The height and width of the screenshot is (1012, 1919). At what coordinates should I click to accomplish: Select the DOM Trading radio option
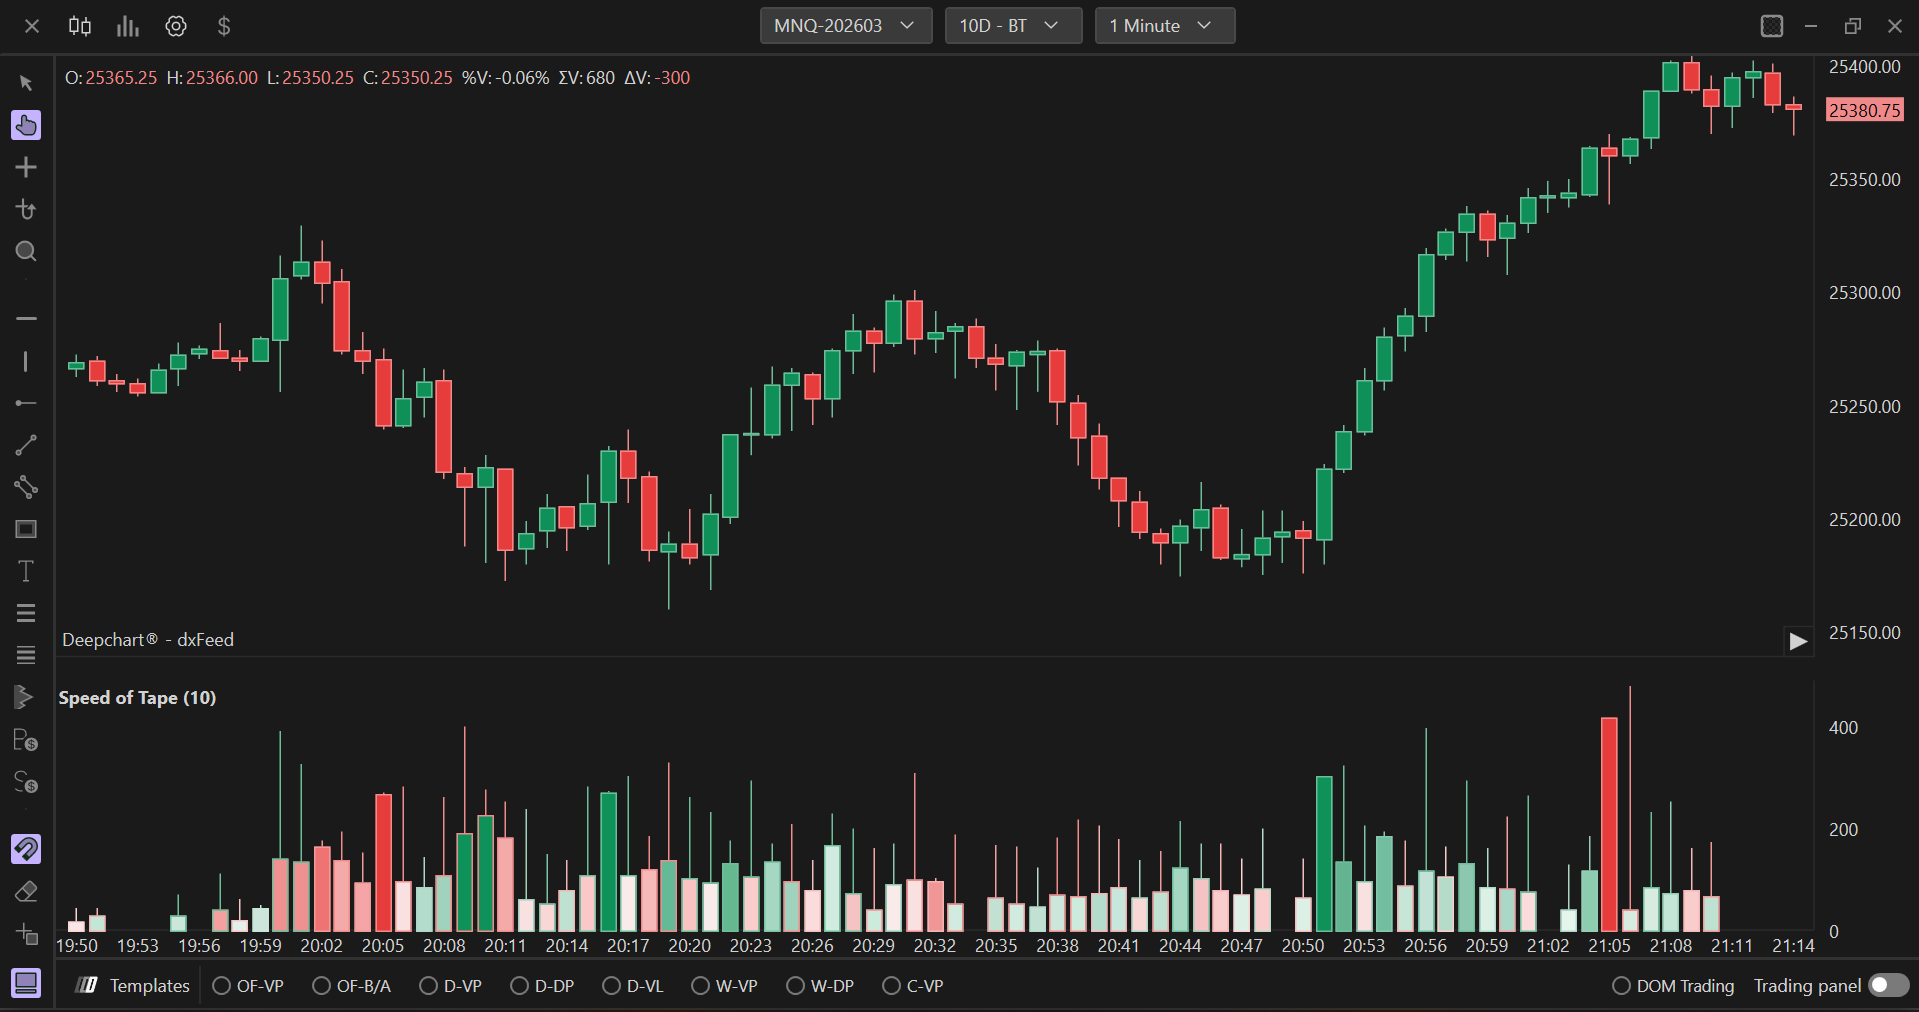coord(1621,986)
